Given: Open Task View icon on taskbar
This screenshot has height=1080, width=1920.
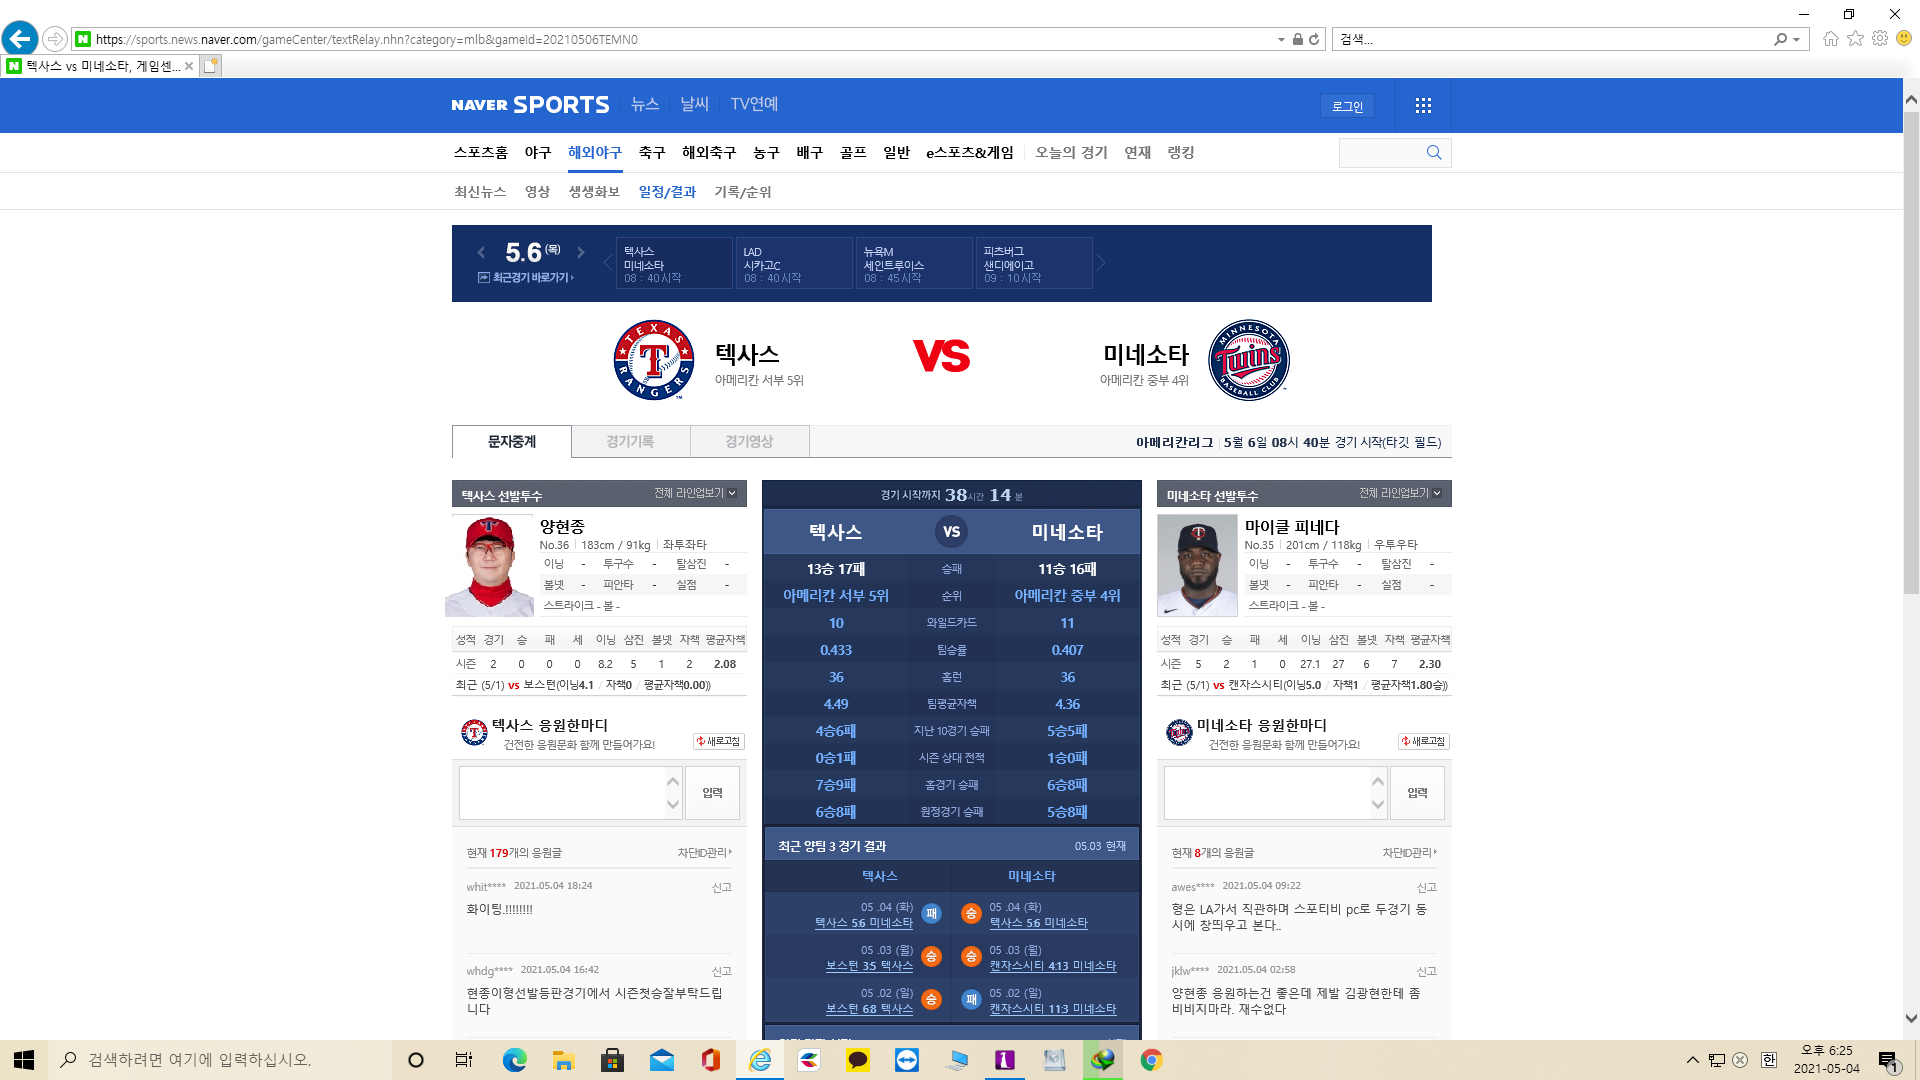Looking at the screenshot, I should (x=464, y=1060).
